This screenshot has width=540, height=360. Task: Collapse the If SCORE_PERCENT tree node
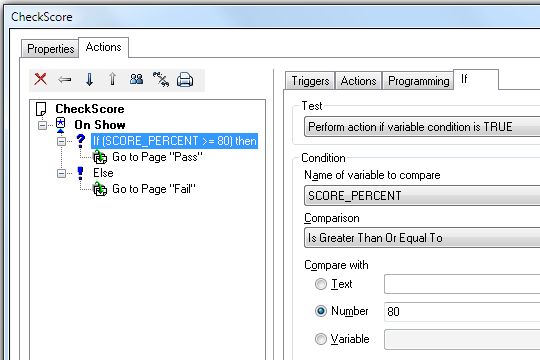(61, 141)
